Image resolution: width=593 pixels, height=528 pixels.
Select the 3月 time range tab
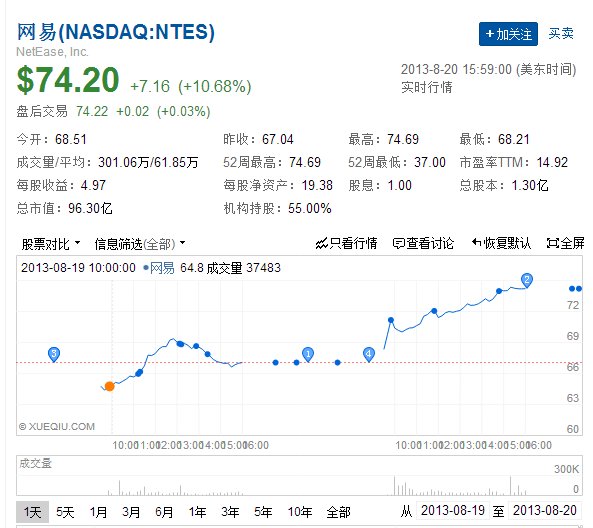pyautogui.click(x=131, y=512)
